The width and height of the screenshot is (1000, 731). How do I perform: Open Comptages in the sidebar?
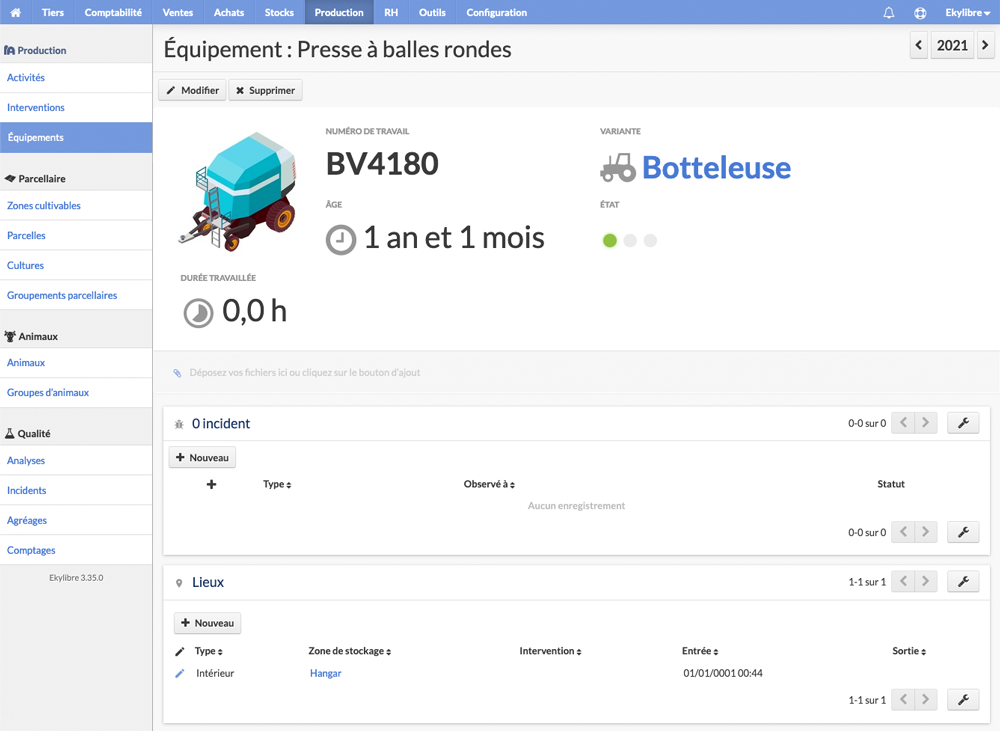click(76, 550)
